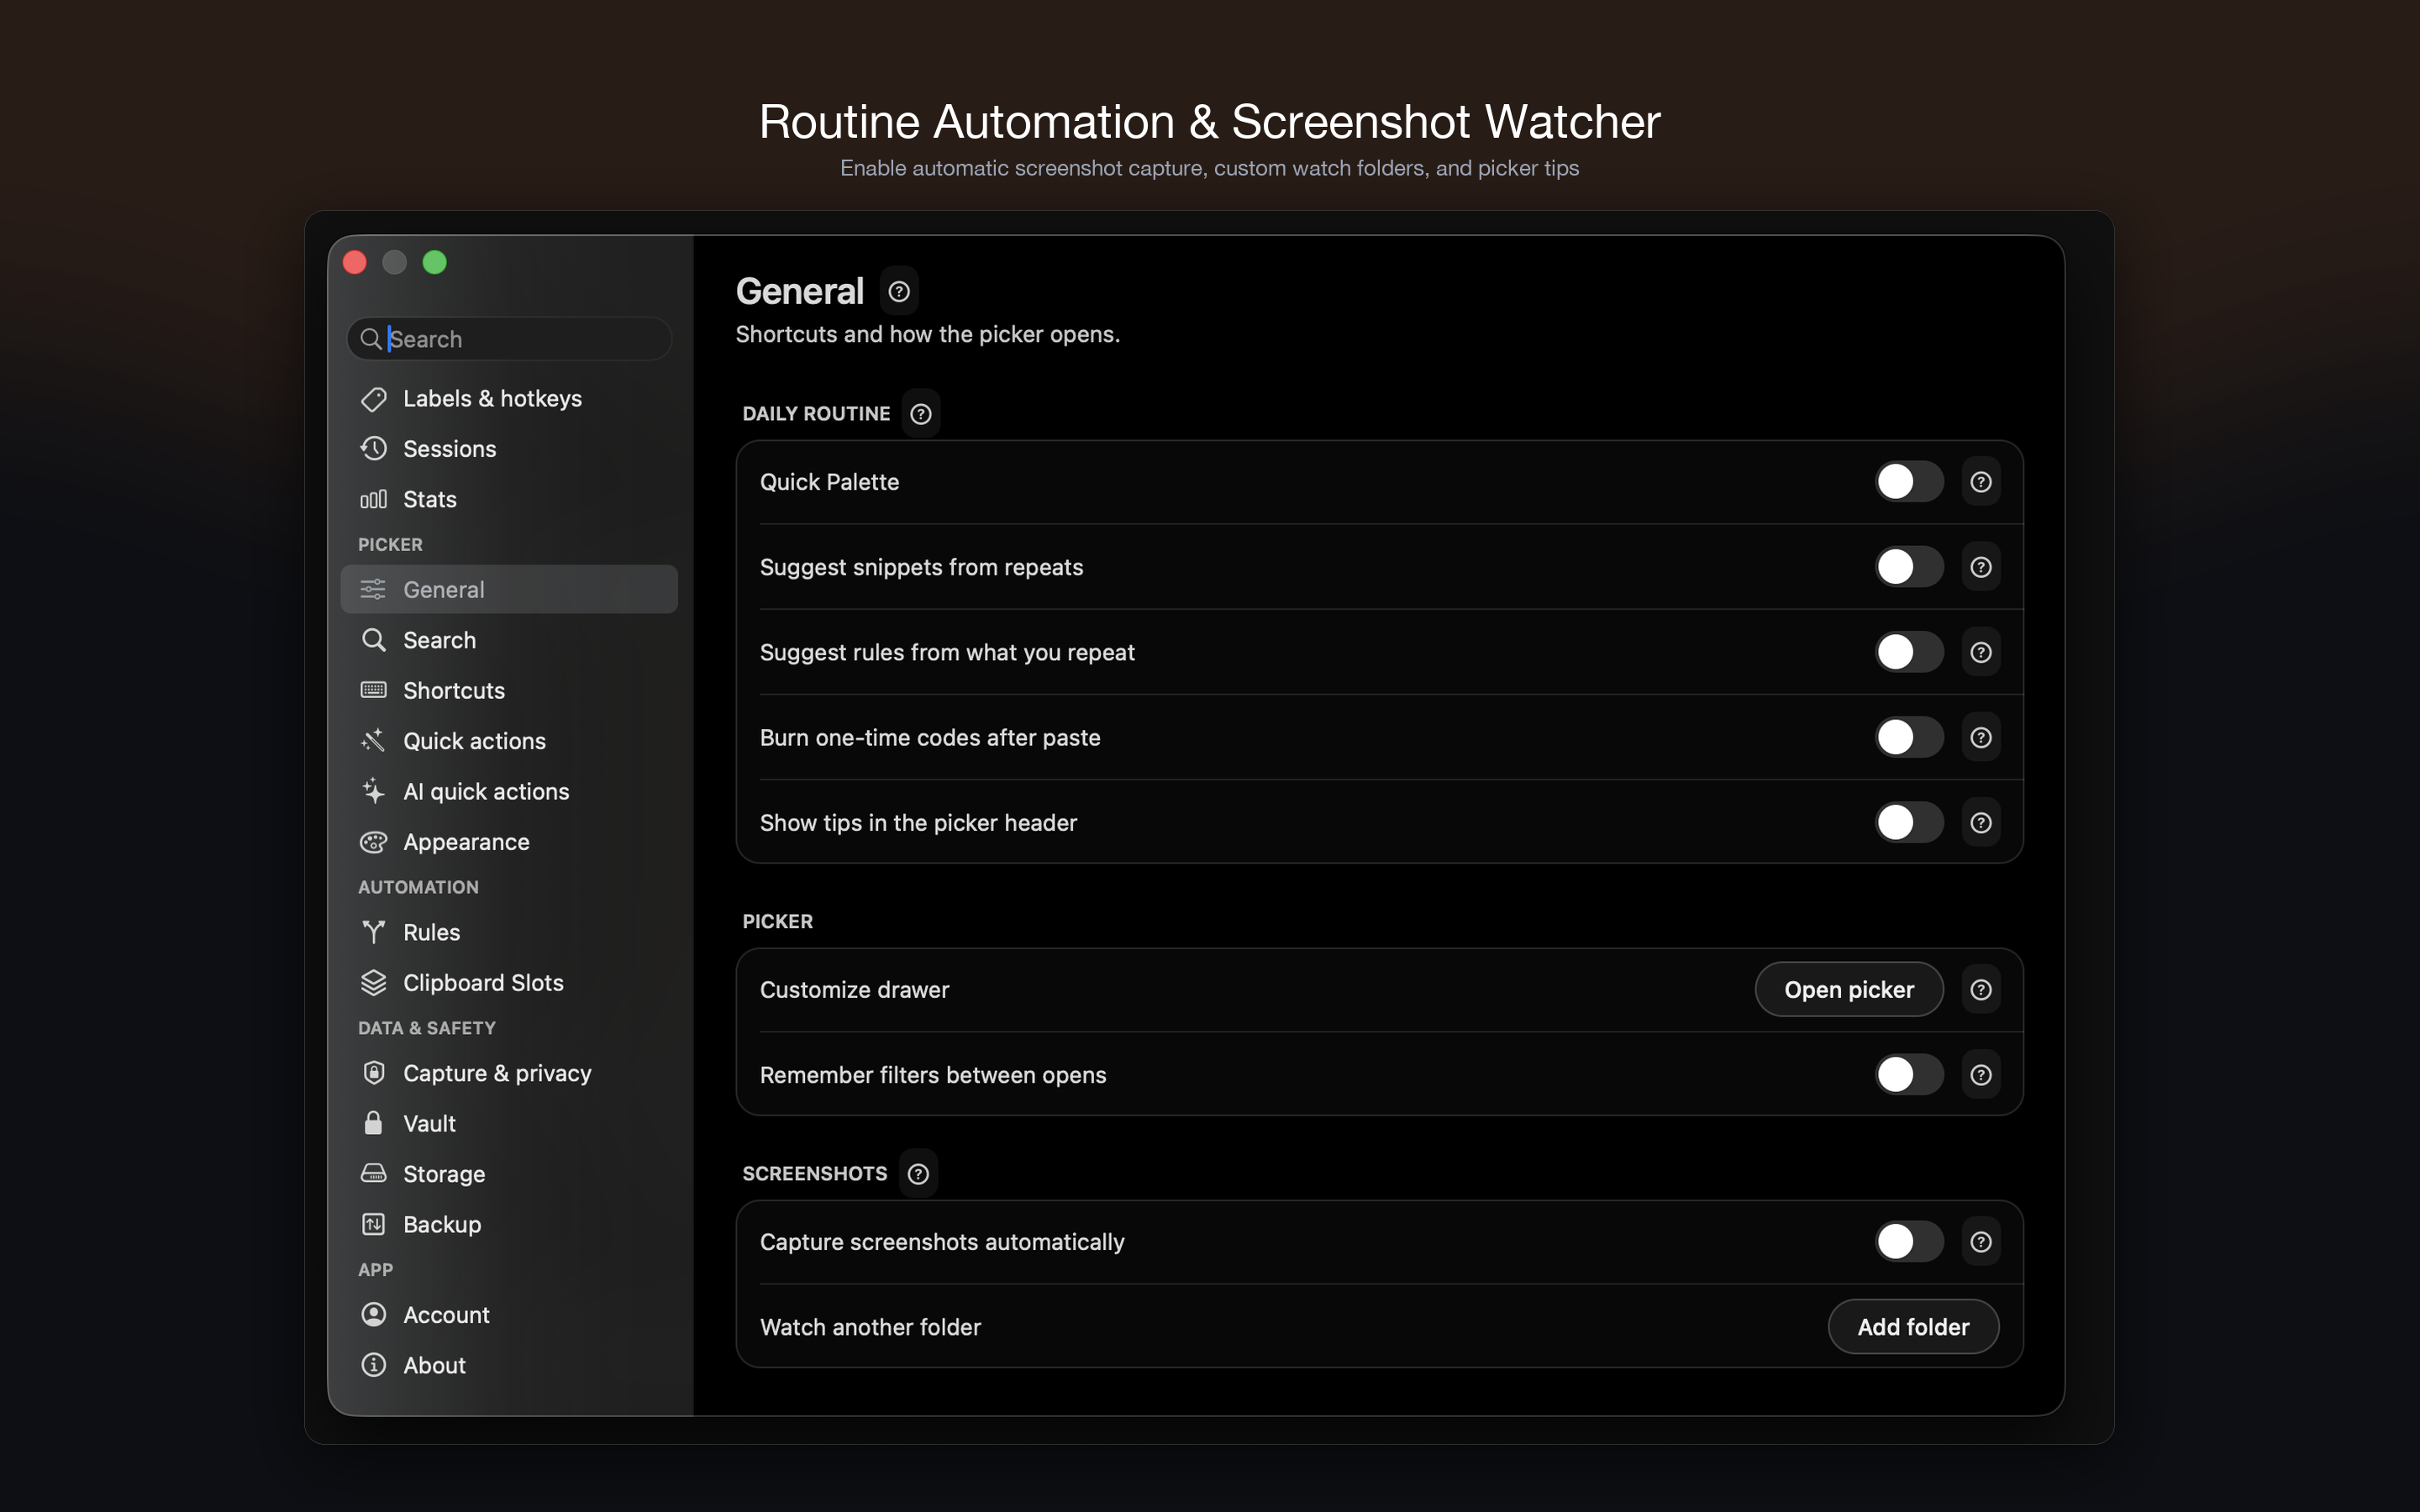
Task: Open Capture & privacy settings
Action: [509, 1073]
